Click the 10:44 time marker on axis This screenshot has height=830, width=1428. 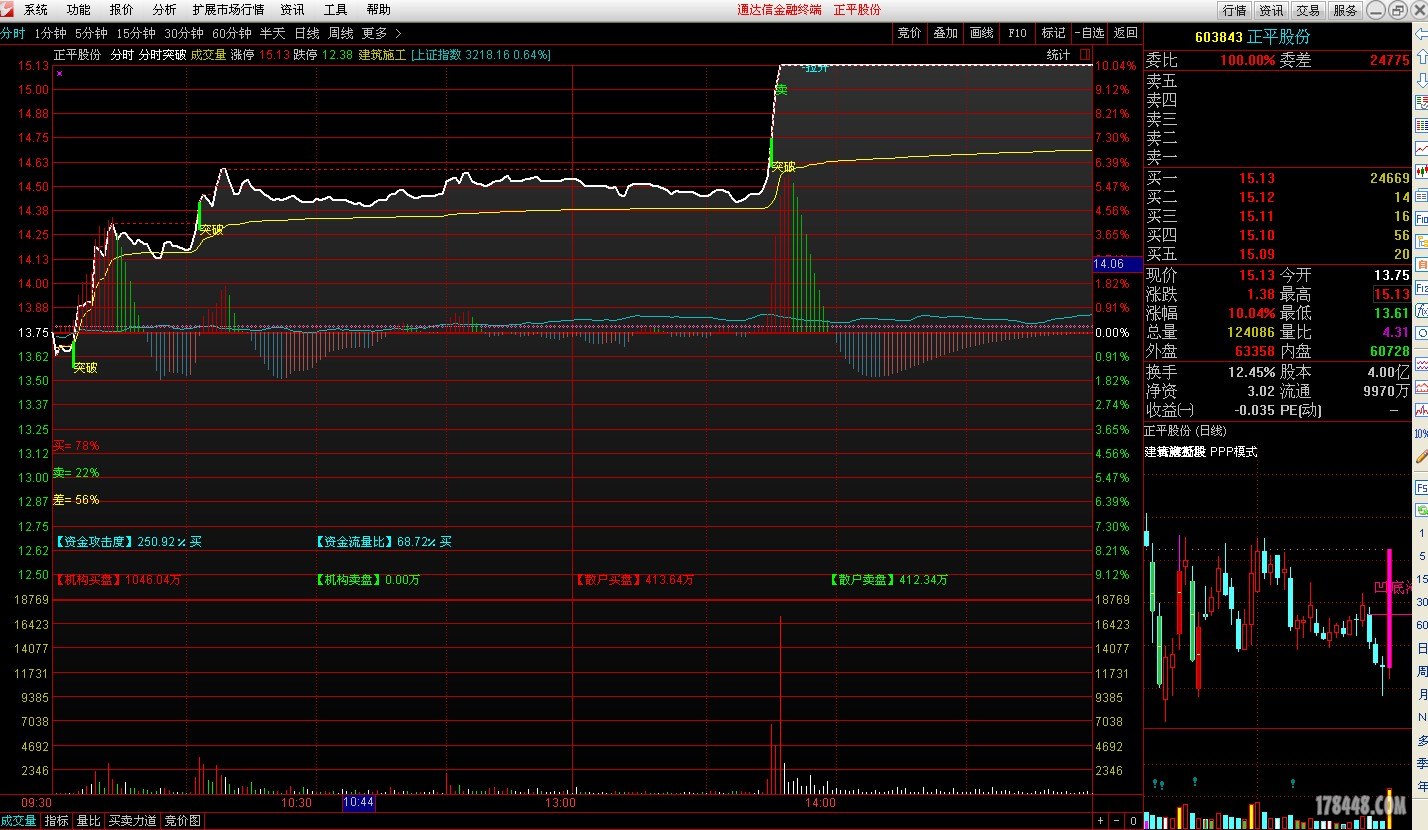(x=358, y=802)
